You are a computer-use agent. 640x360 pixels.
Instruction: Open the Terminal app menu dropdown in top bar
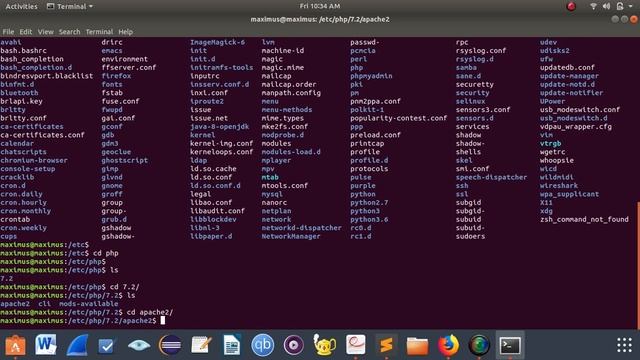[70, 6]
